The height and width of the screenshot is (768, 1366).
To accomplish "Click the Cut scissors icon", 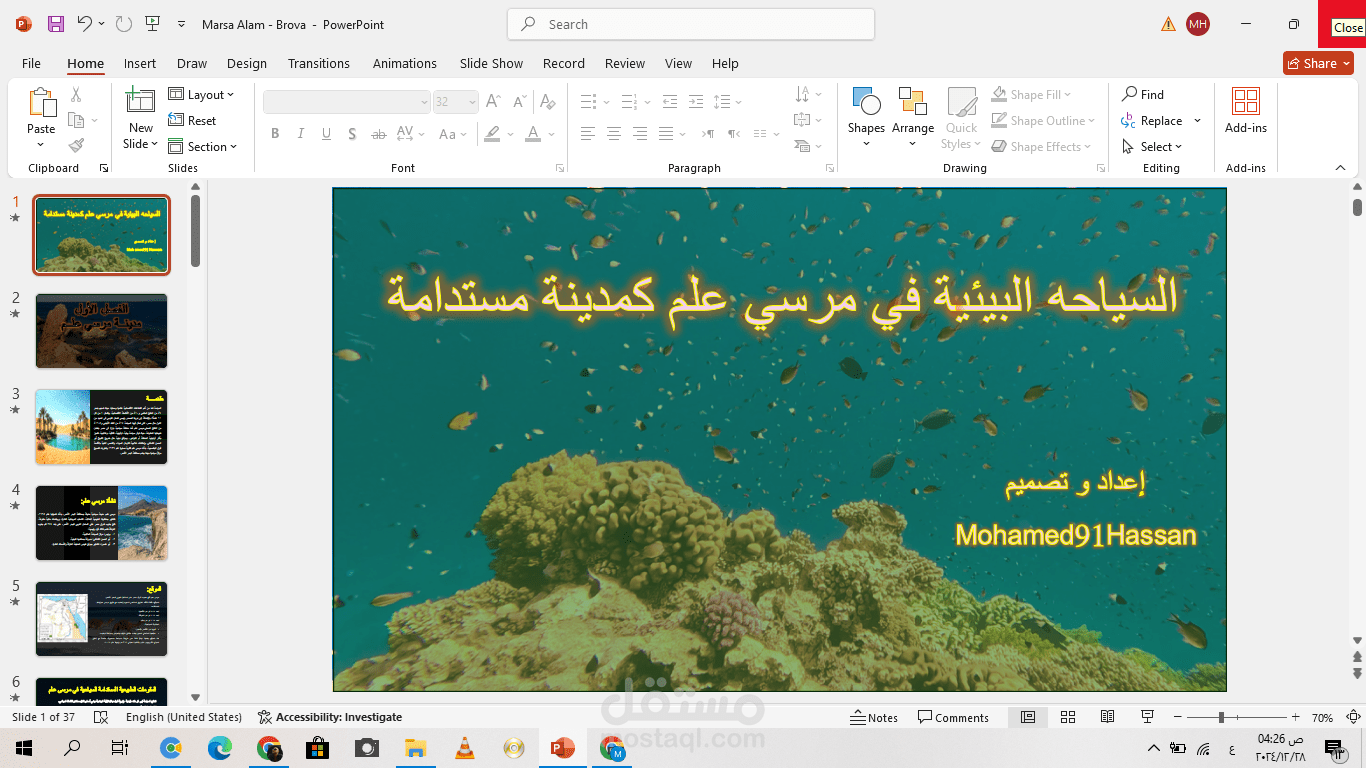I will (76, 95).
